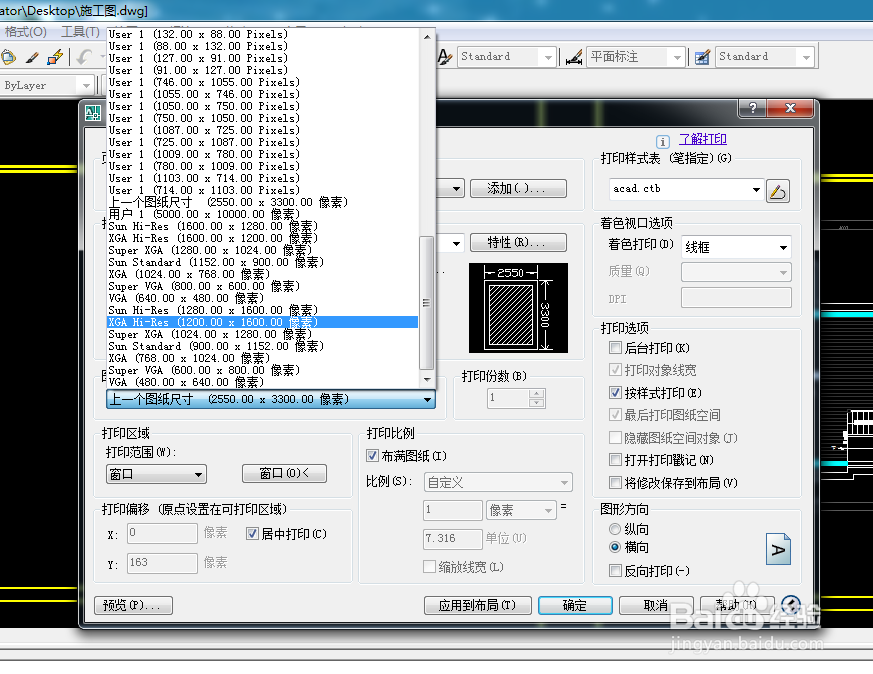Click the undo arrow toolbar icon
The height and width of the screenshot is (674, 873).
(x=85, y=57)
